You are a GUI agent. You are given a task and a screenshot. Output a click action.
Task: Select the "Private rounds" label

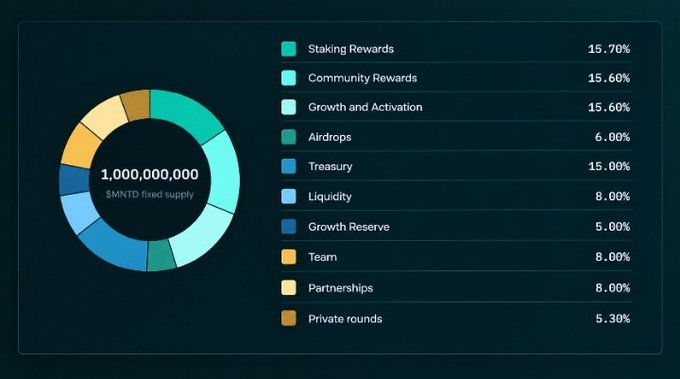(x=345, y=319)
